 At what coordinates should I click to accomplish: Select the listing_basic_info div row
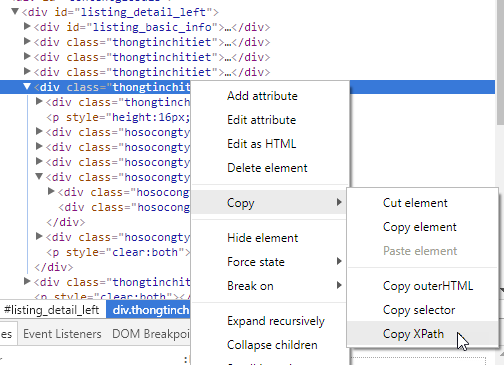(x=152, y=27)
